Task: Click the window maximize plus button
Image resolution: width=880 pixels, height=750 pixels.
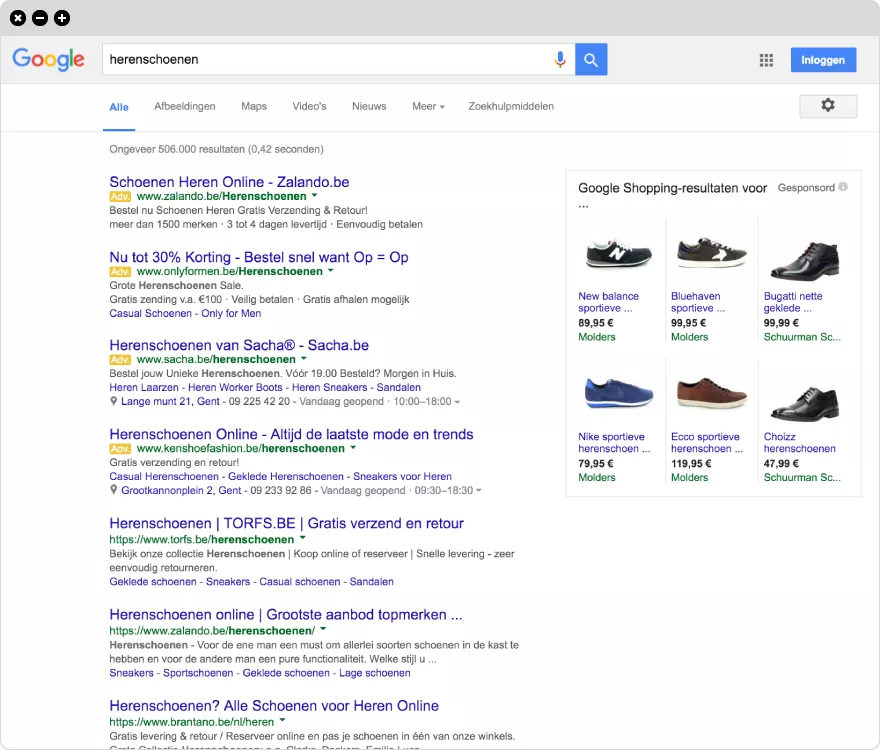Action: coord(62,18)
